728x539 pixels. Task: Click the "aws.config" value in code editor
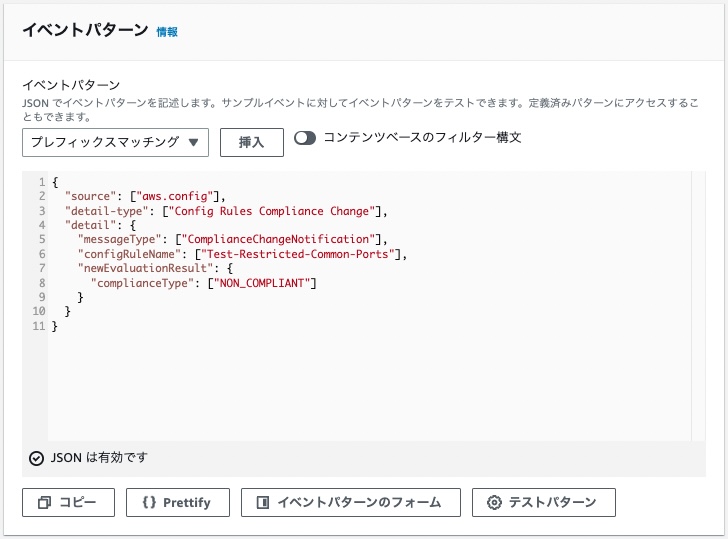pyautogui.click(x=175, y=196)
